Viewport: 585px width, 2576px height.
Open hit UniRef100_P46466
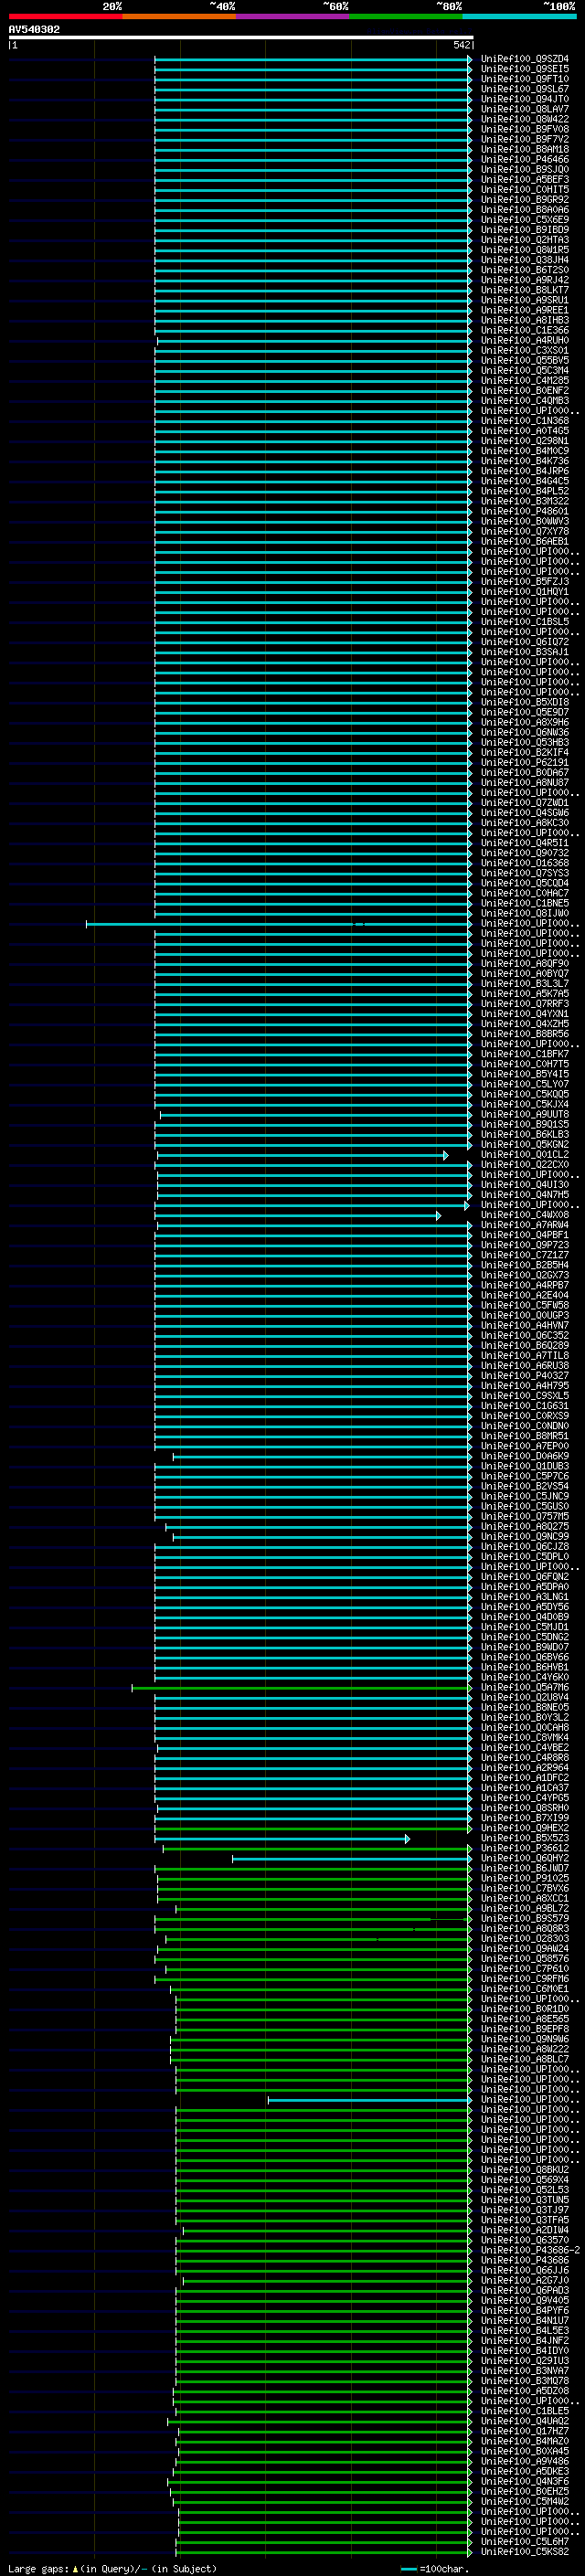click(x=525, y=160)
